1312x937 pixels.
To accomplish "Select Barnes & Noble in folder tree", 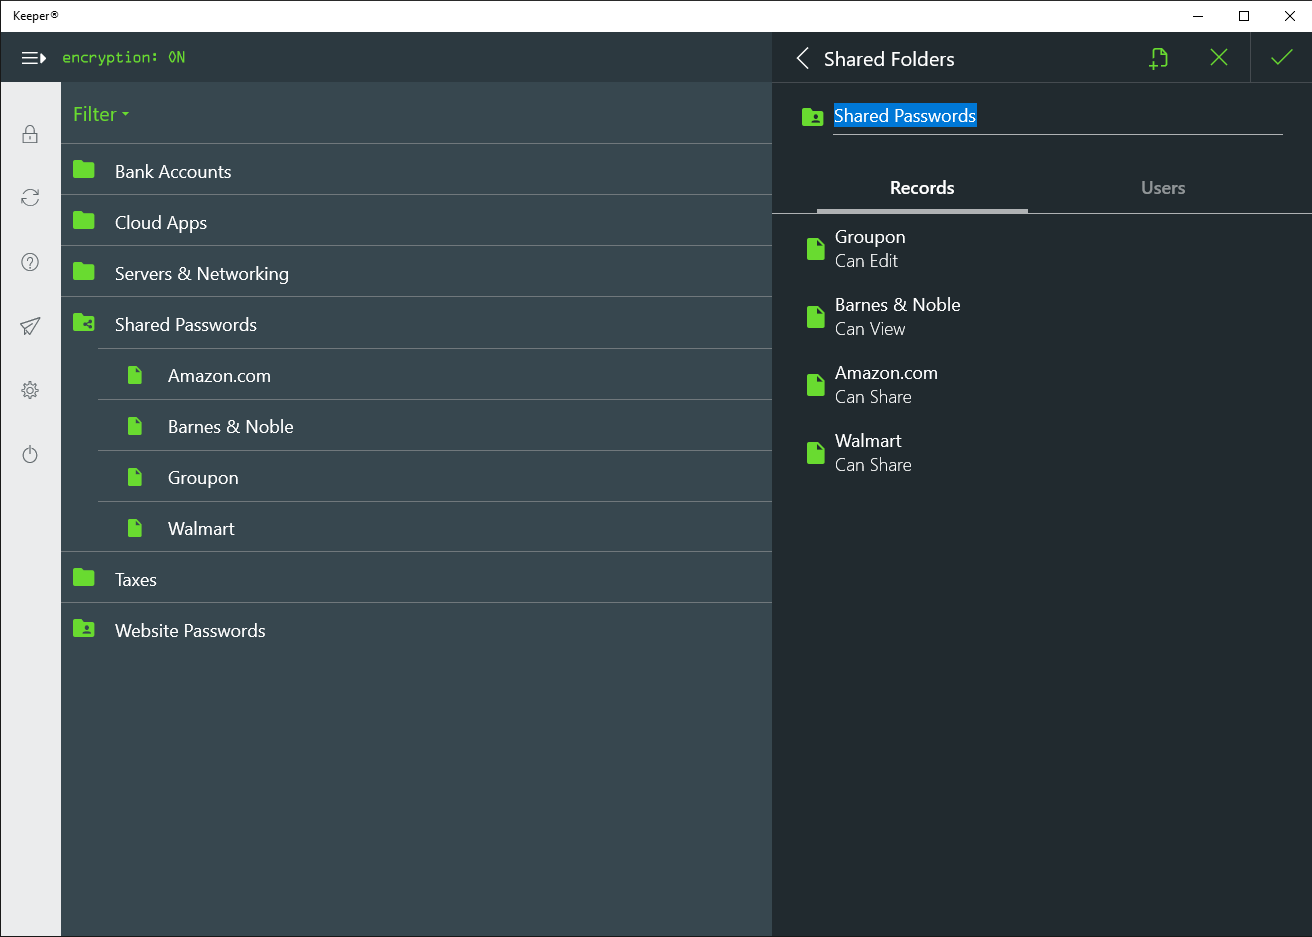I will pos(231,427).
